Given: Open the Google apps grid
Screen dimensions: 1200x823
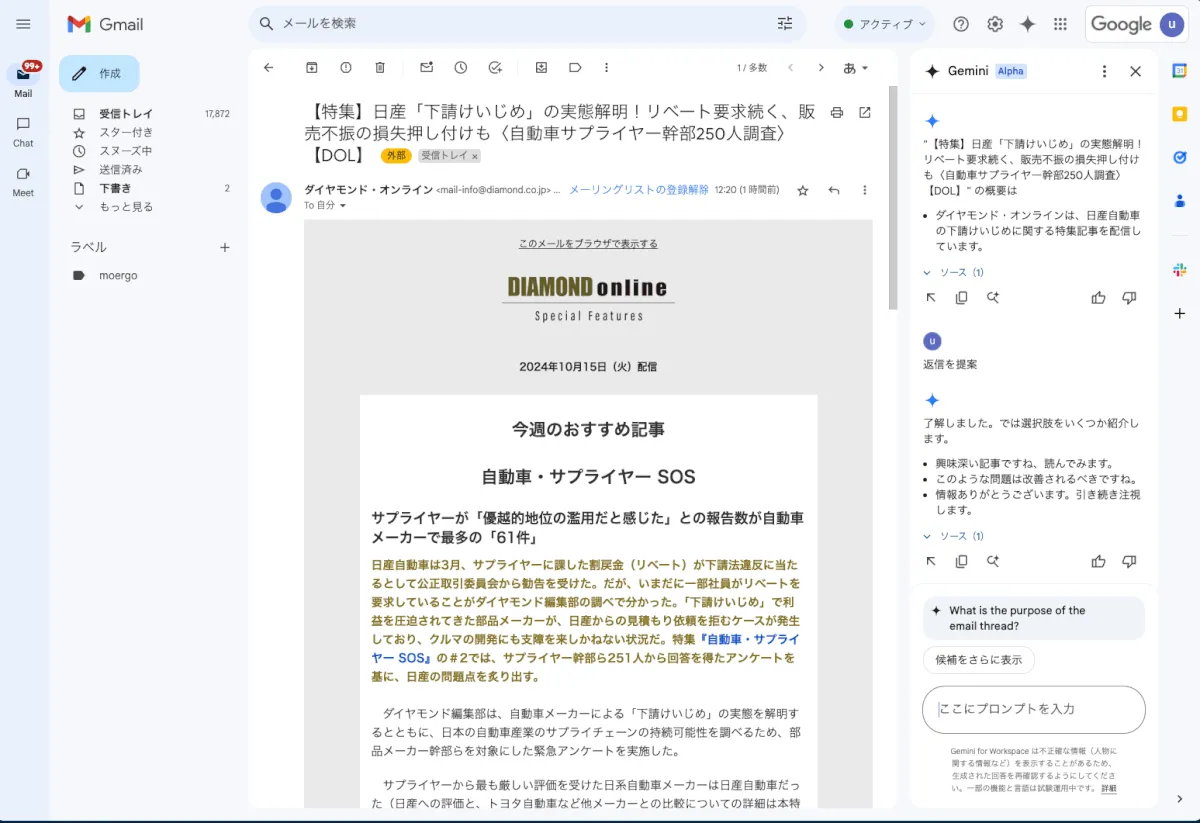Looking at the screenshot, I should tap(1060, 24).
